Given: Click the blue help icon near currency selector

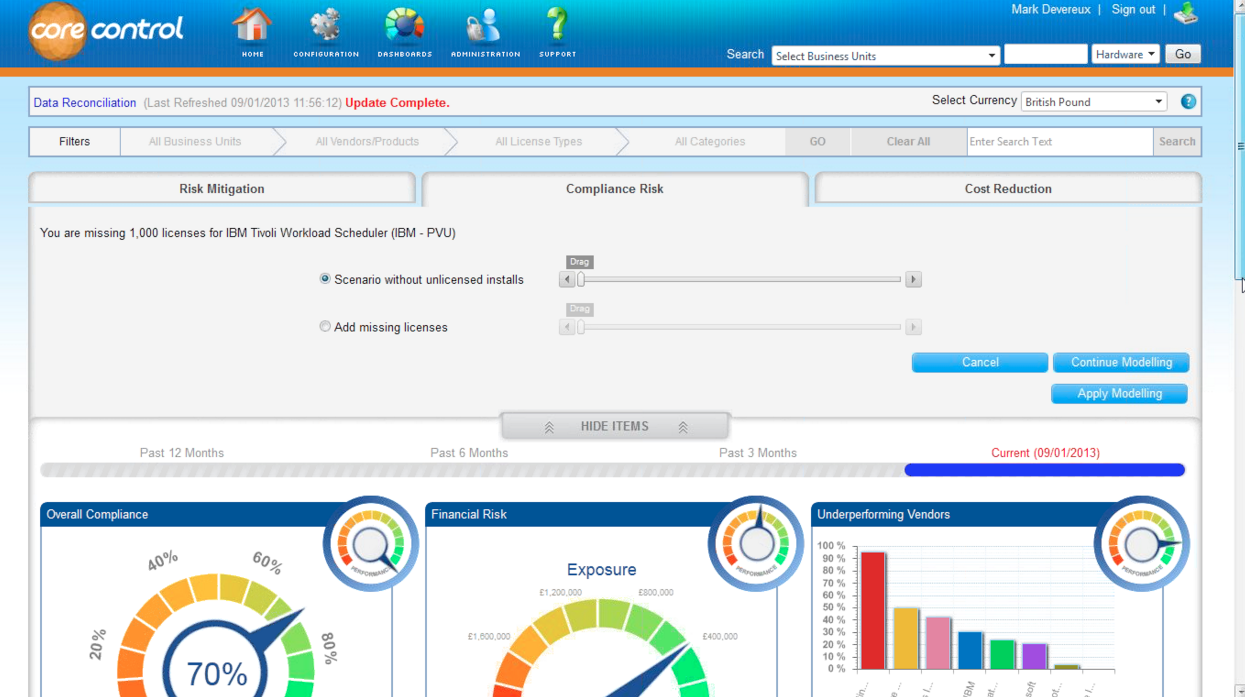Looking at the screenshot, I should [x=1188, y=101].
